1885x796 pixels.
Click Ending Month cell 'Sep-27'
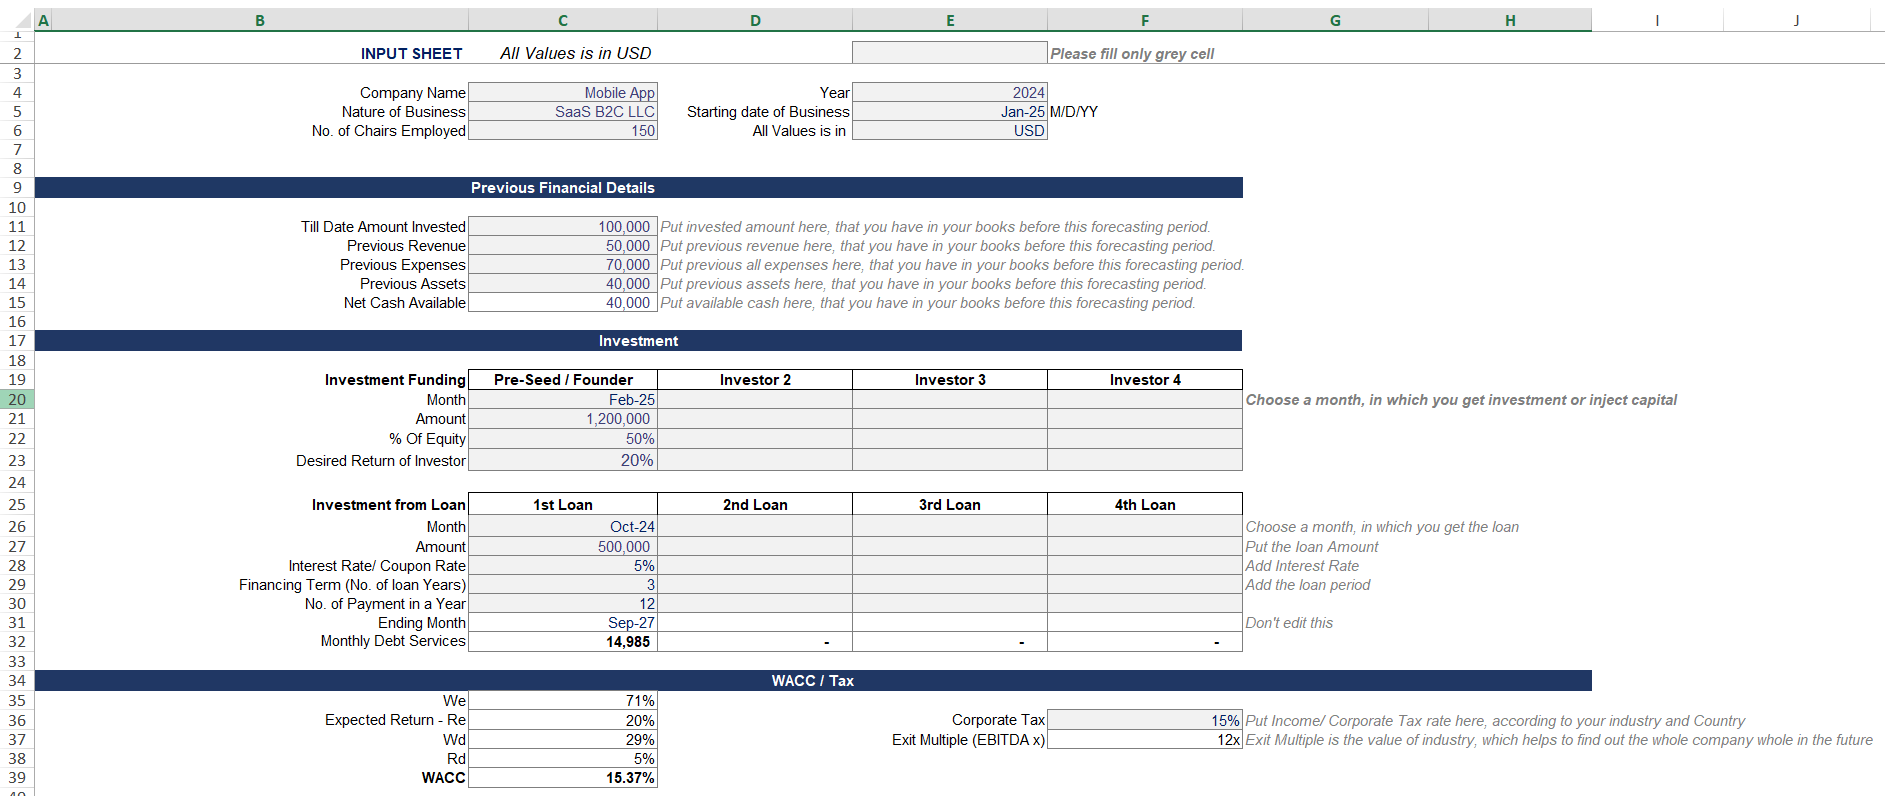[x=563, y=623]
